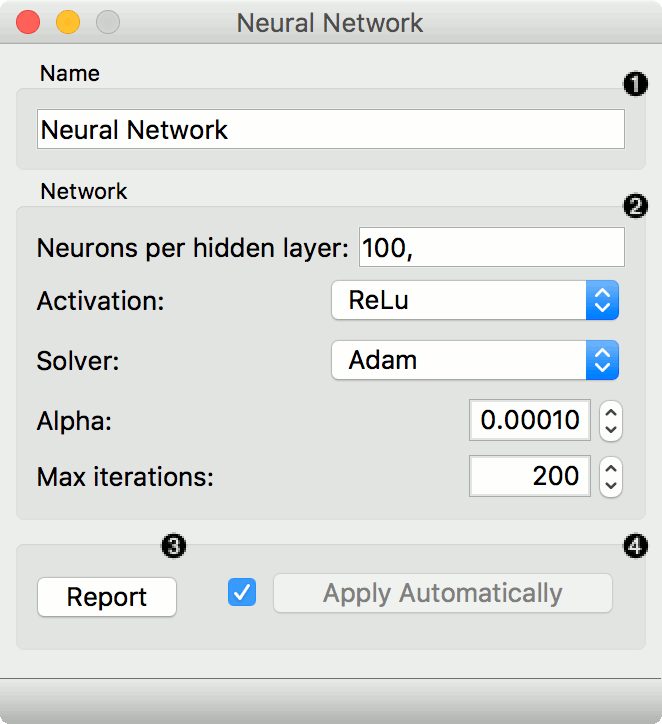
Task: Click the number 4 annotation marker
Action: 634,546
